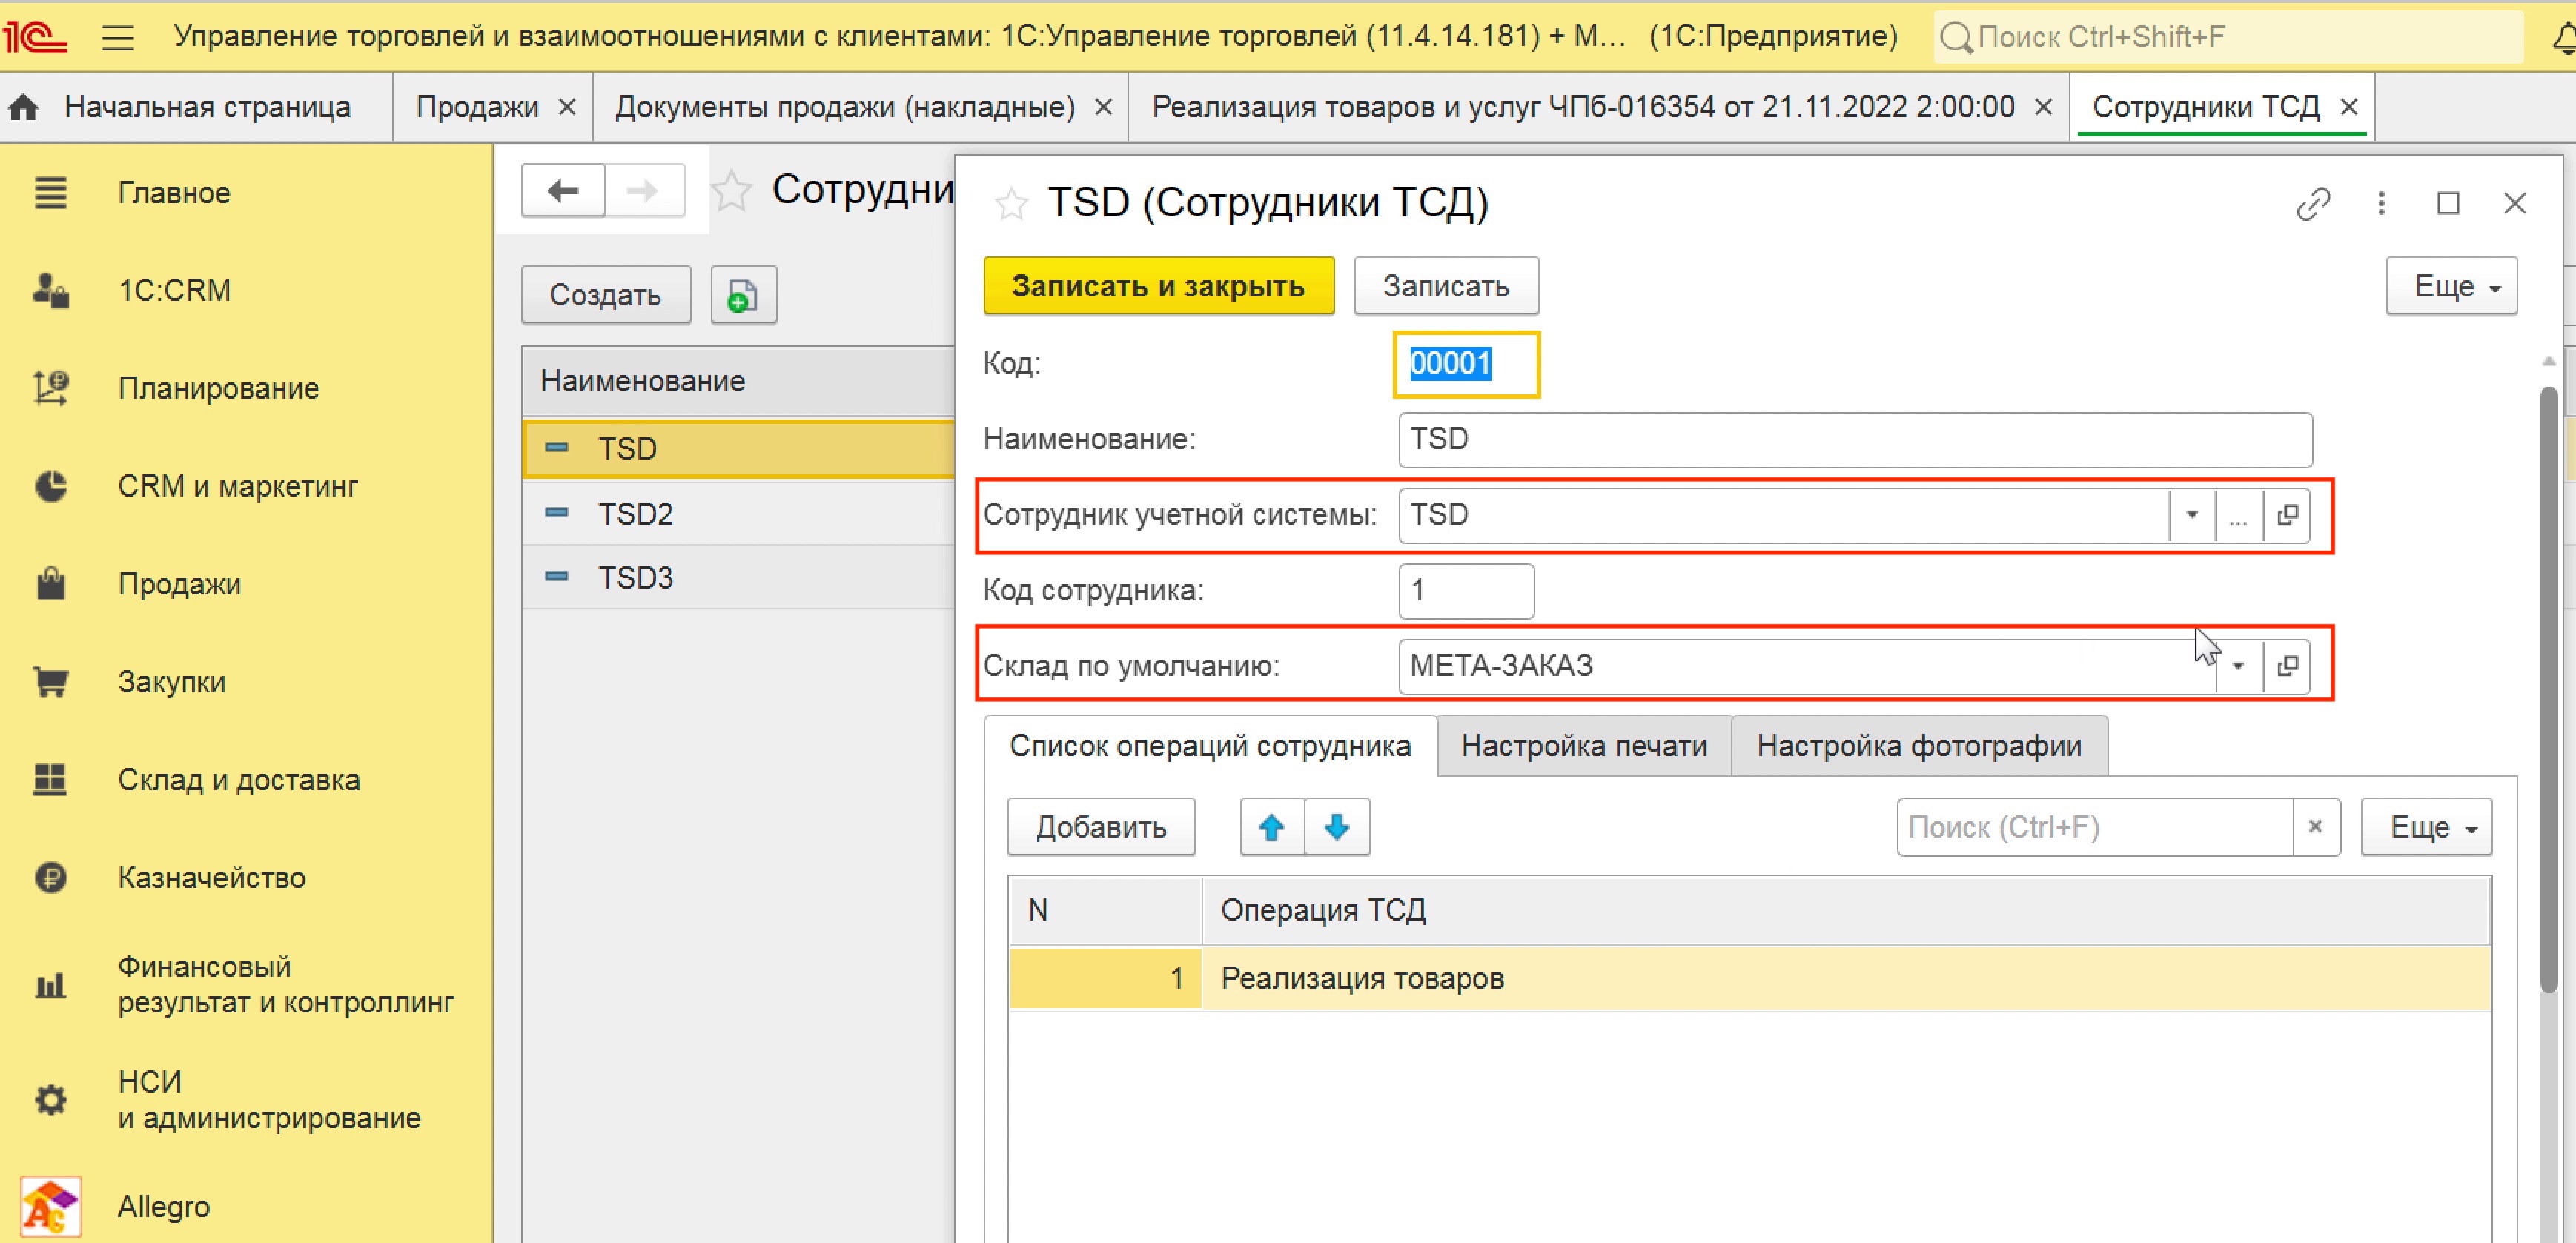Click the home icon for Начальная страница
The width and height of the screenshot is (2576, 1243).
[24, 107]
